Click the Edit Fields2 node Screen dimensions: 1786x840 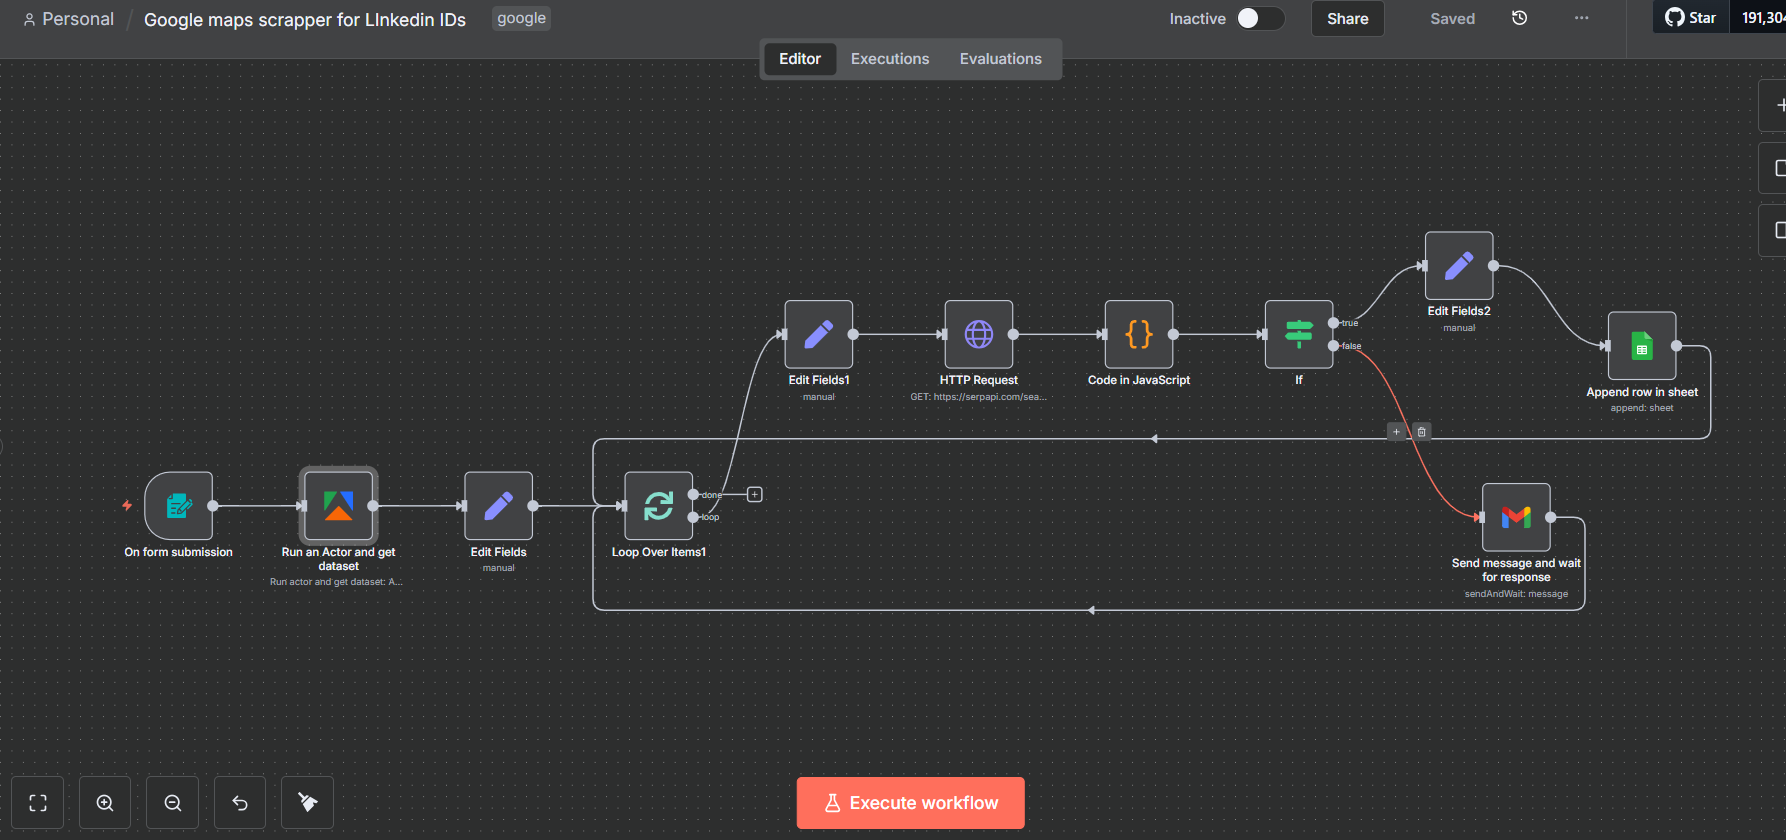tap(1459, 266)
